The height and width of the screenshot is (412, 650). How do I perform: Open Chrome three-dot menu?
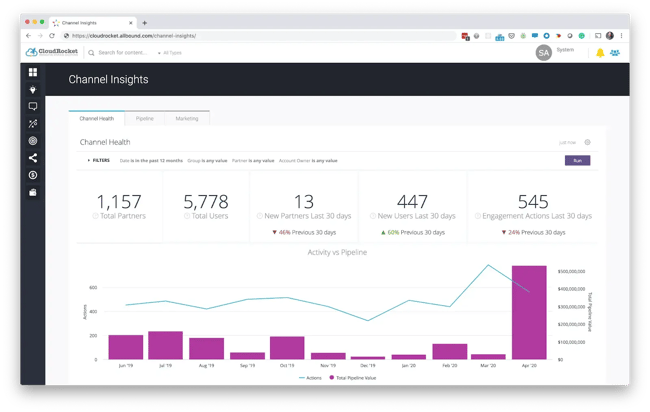[x=621, y=36]
